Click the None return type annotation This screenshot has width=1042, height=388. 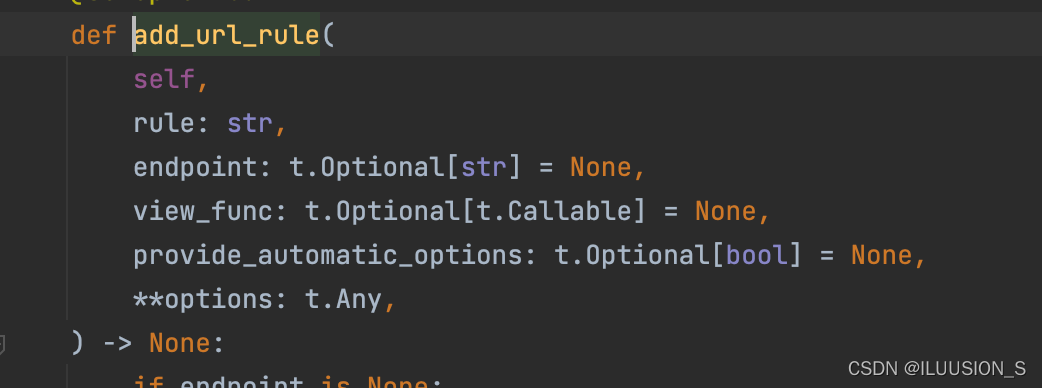(x=179, y=343)
